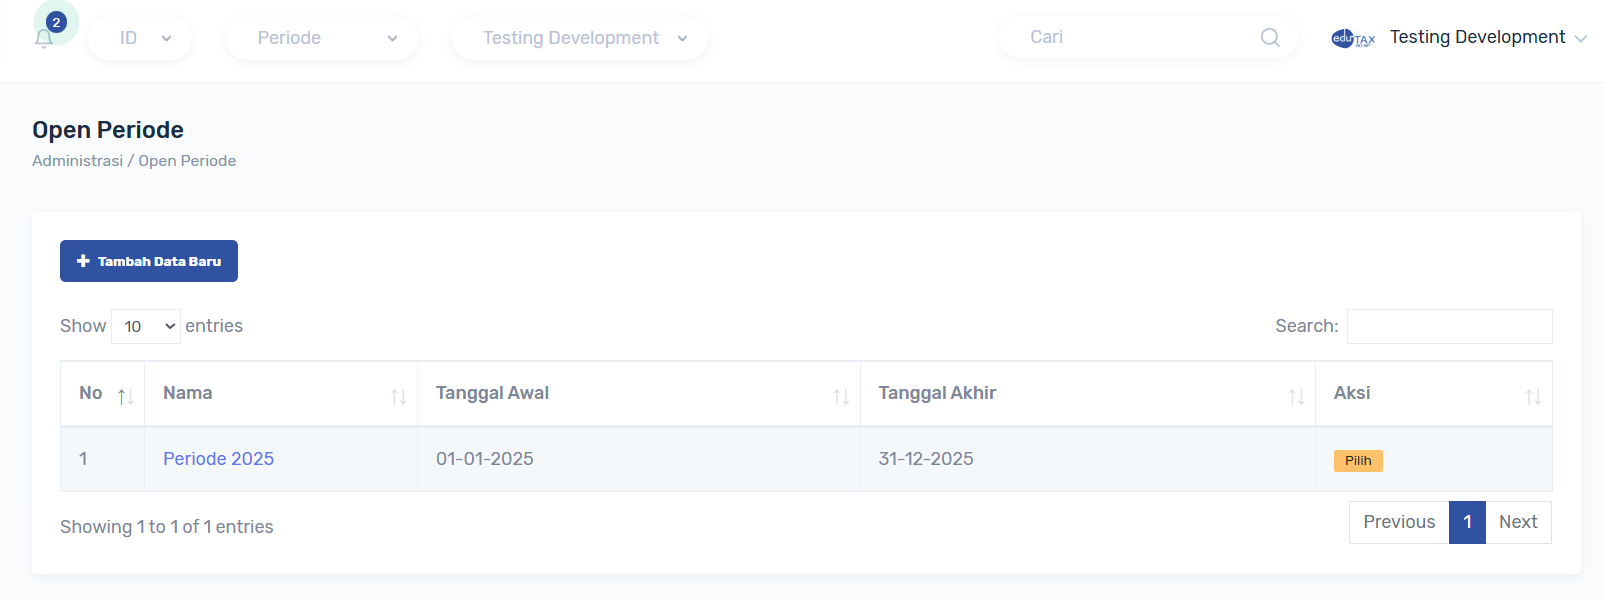The width and height of the screenshot is (1604, 599).
Task: Open the notification bell icon
Action: pyautogui.click(x=44, y=38)
